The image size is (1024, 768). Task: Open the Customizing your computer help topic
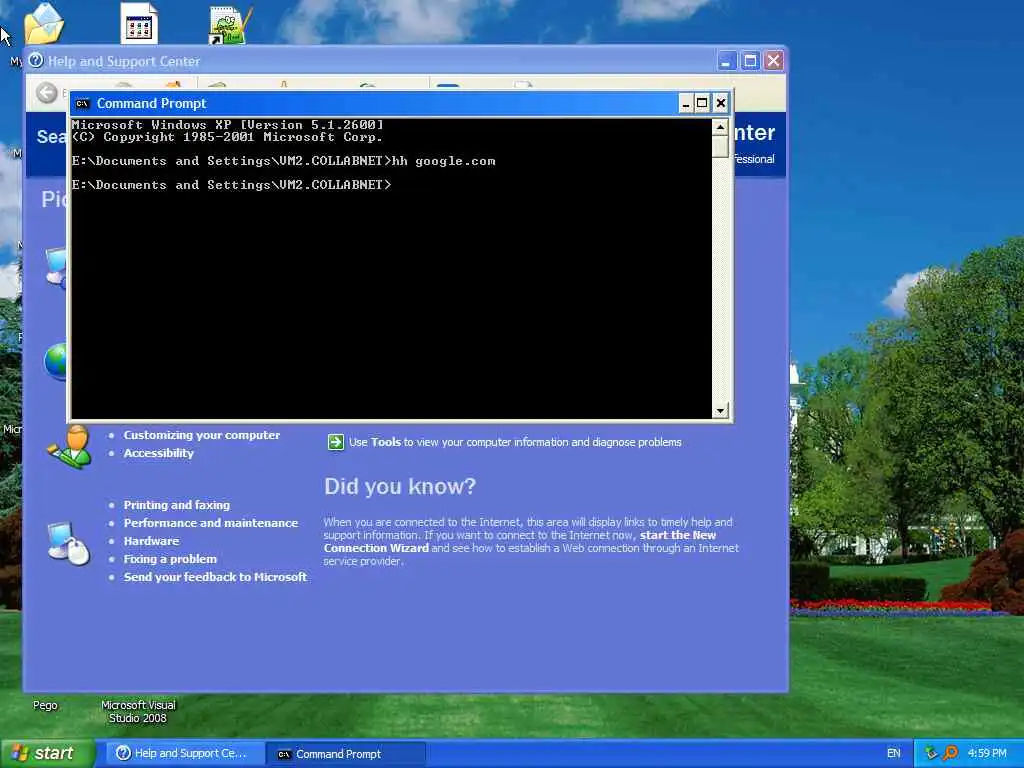pos(202,435)
